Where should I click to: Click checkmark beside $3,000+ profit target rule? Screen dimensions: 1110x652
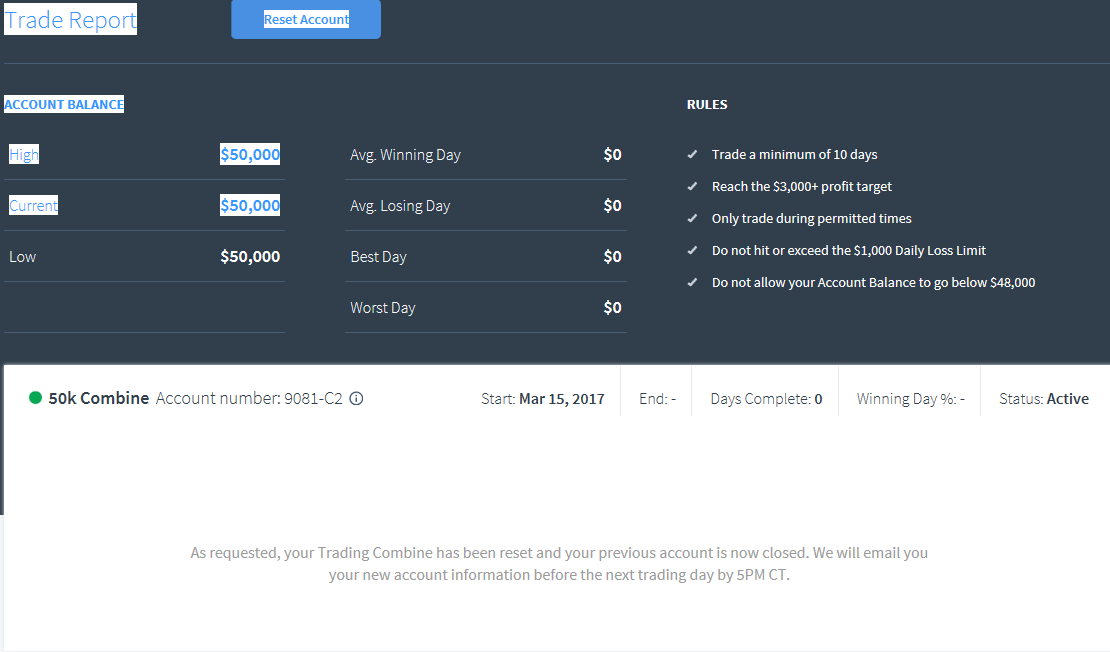coord(692,186)
